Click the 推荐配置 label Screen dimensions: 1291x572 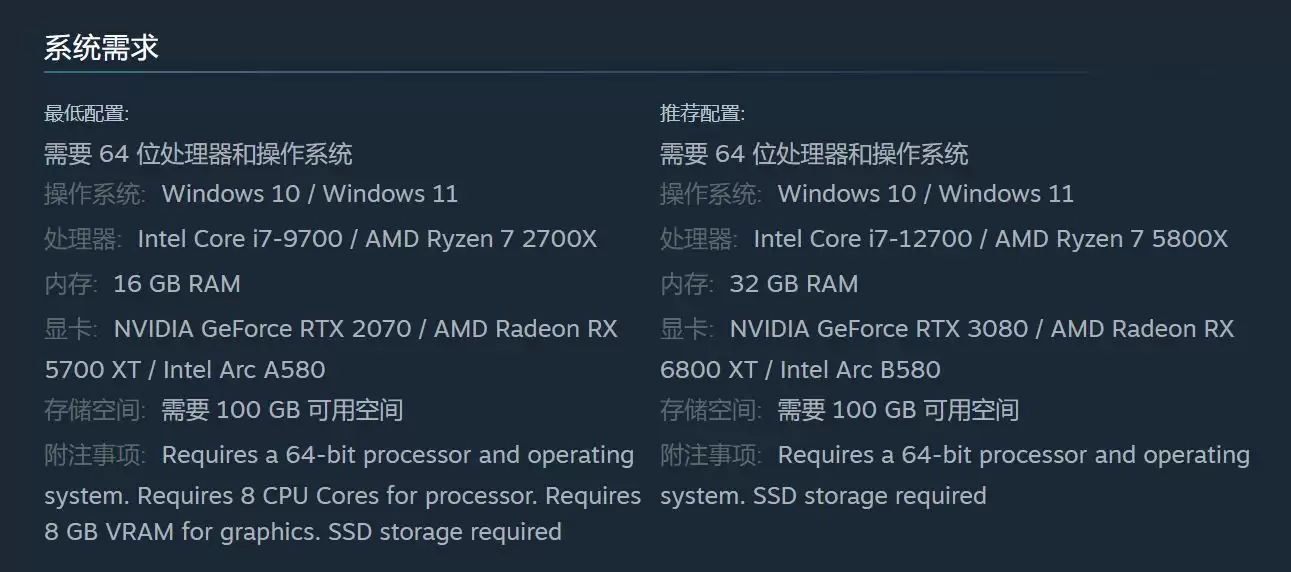pos(702,113)
